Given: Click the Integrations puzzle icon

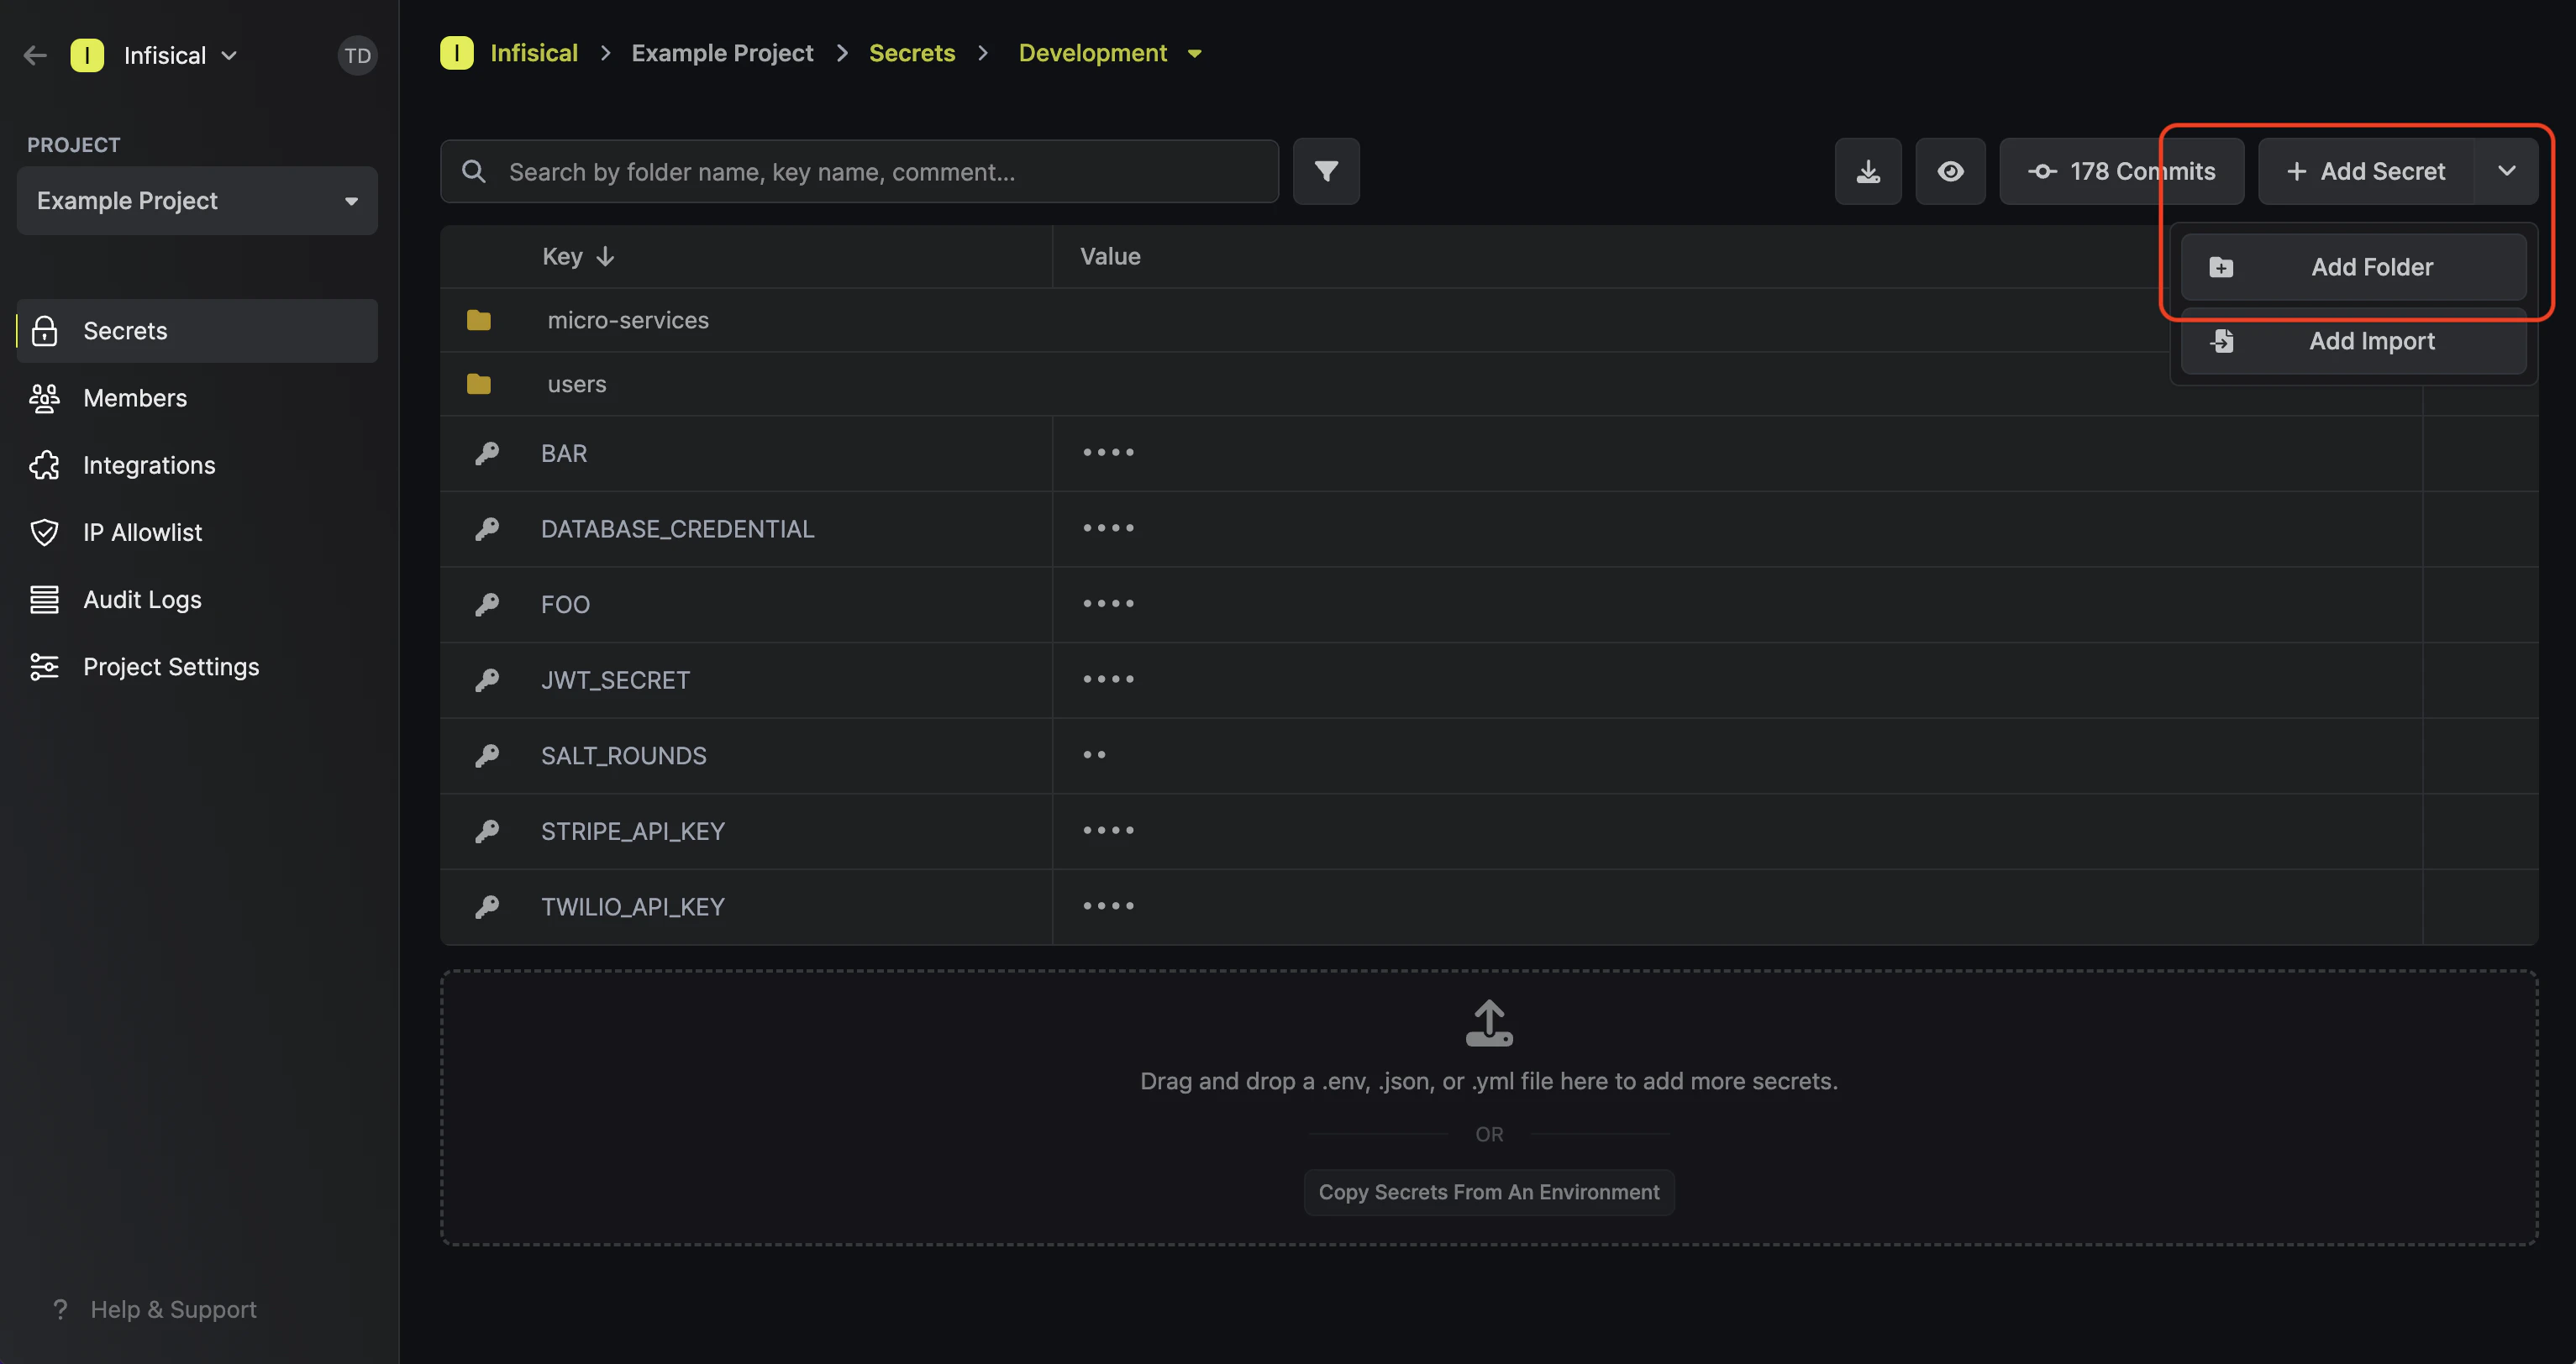Looking at the screenshot, I should [44, 465].
